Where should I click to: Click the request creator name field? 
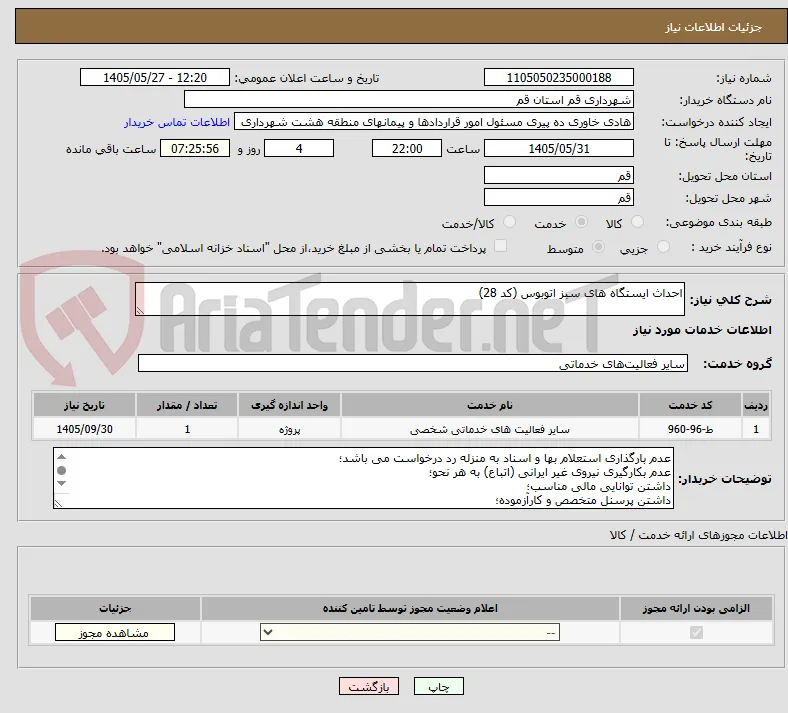[434, 122]
